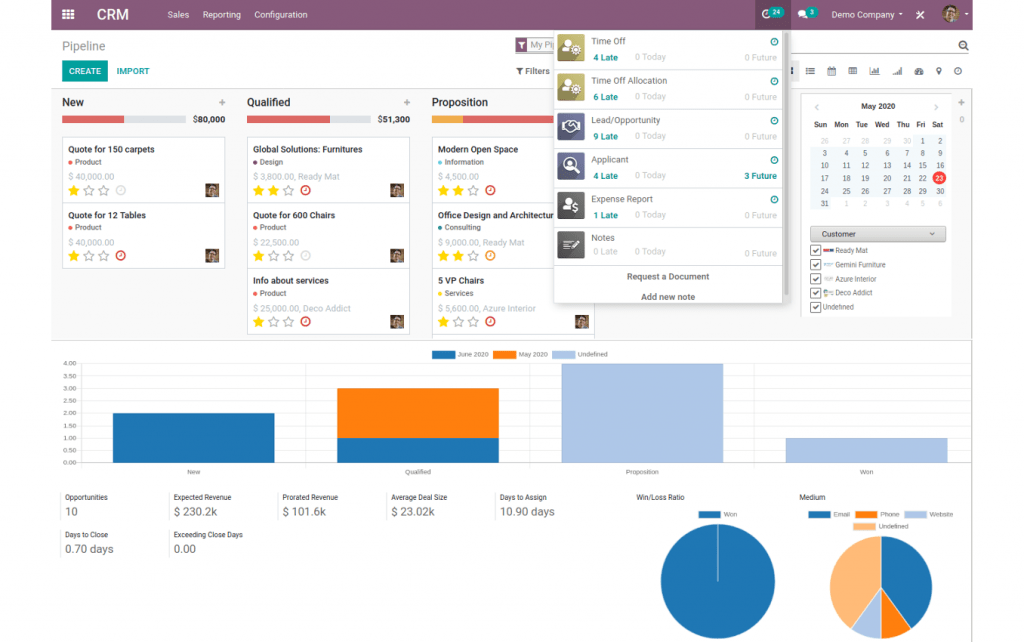Advance the calendar to June with next arrow
Image resolution: width=1024 pixels, height=642 pixels.
click(937, 106)
